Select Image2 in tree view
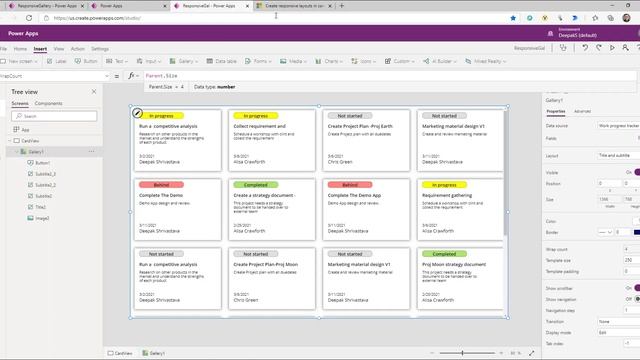 [x=42, y=218]
